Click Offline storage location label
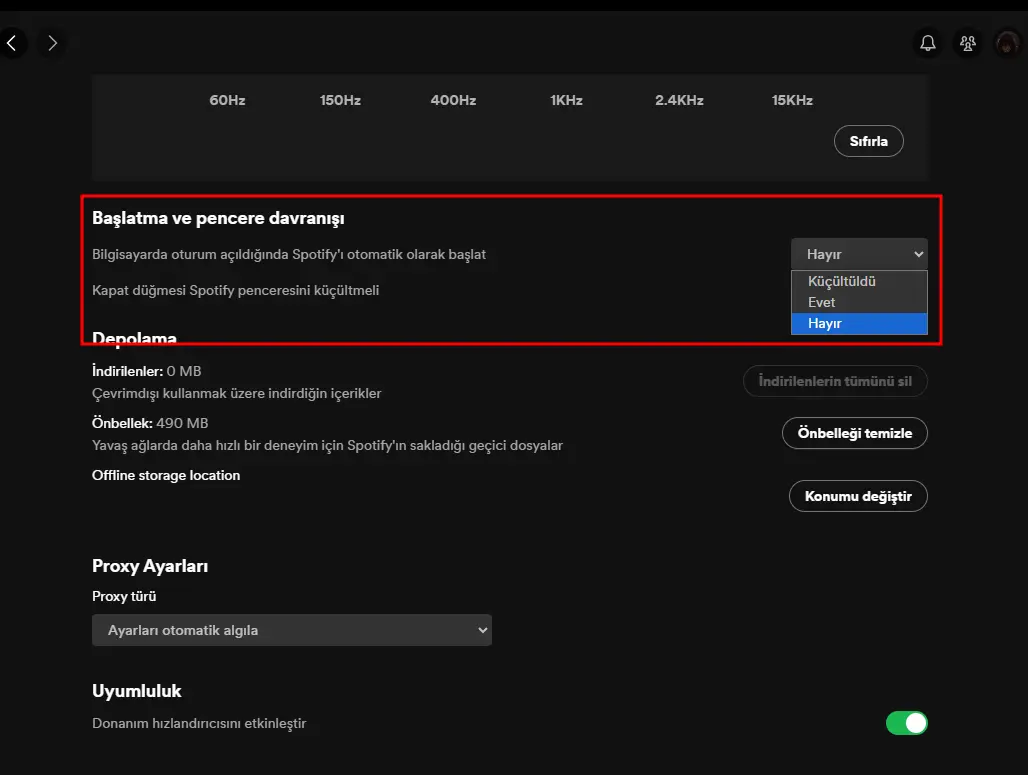Image resolution: width=1028 pixels, height=775 pixels. 166,475
